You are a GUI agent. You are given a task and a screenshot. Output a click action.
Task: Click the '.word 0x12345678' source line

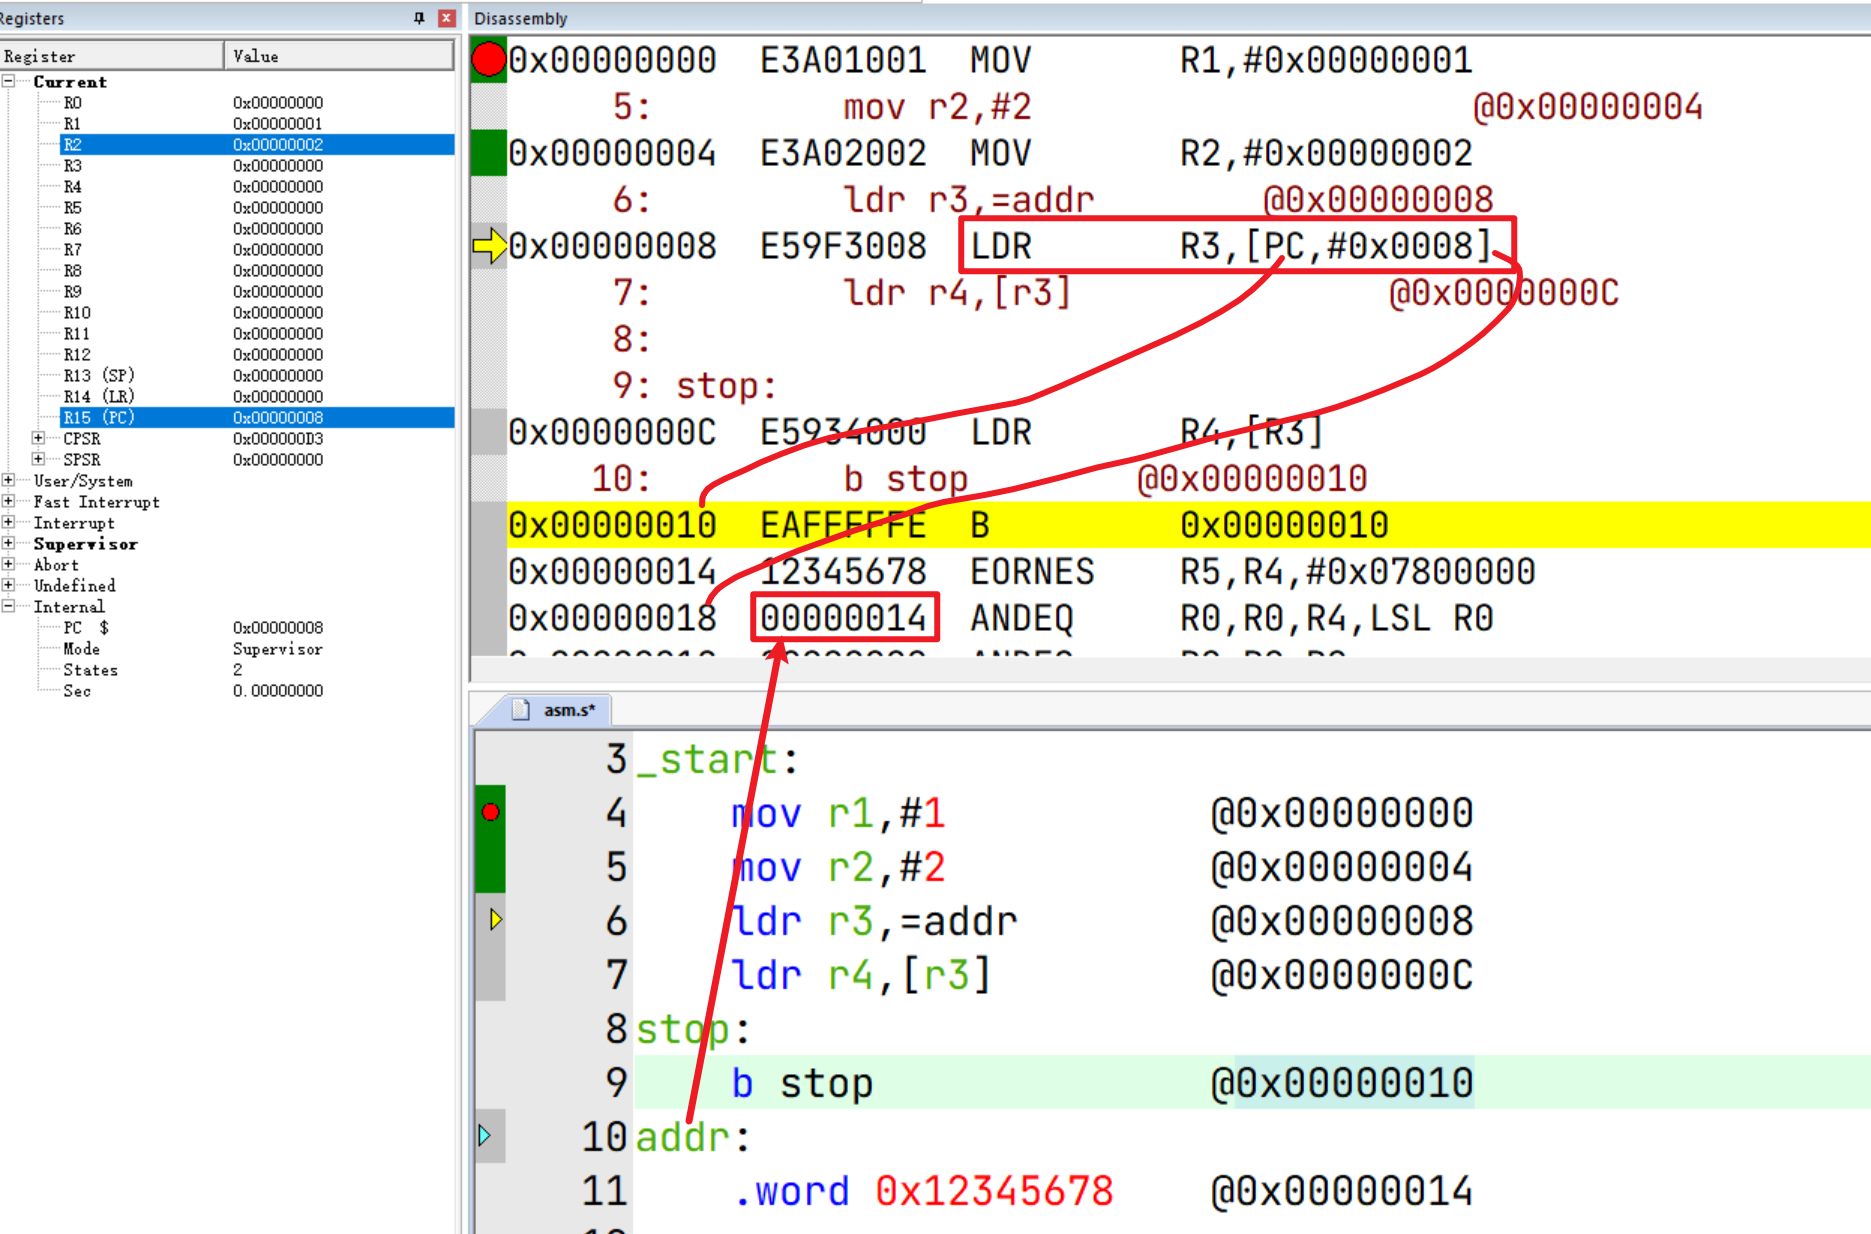(x=924, y=1191)
